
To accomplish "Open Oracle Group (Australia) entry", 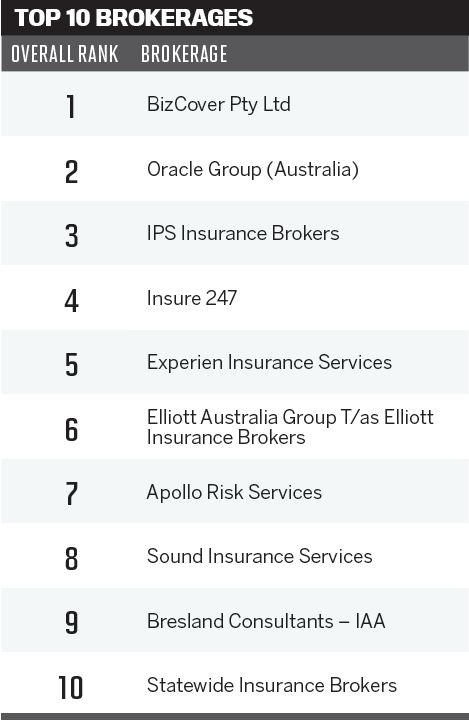I will pyautogui.click(x=253, y=169).
